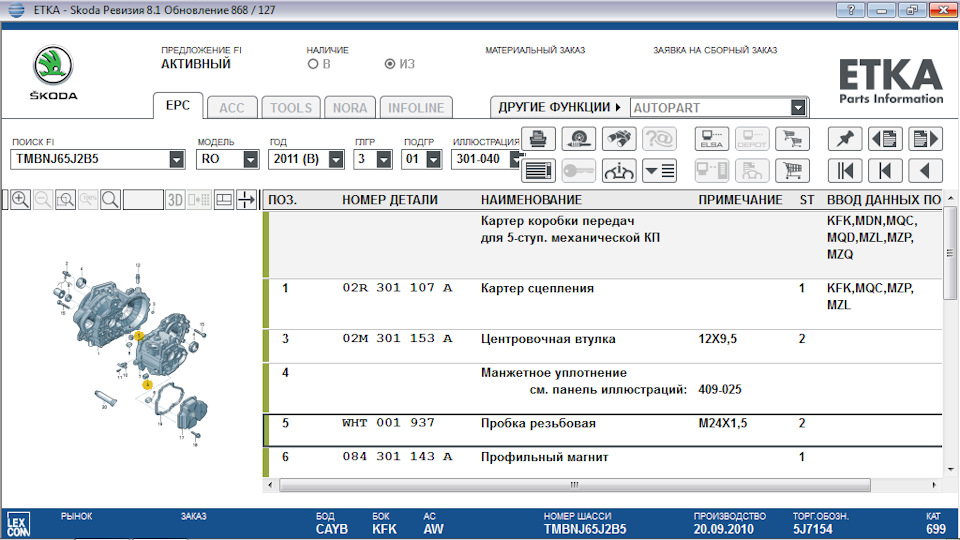Select the ИЗ availability radio button
The height and width of the screenshot is (540, 960).
389,64
